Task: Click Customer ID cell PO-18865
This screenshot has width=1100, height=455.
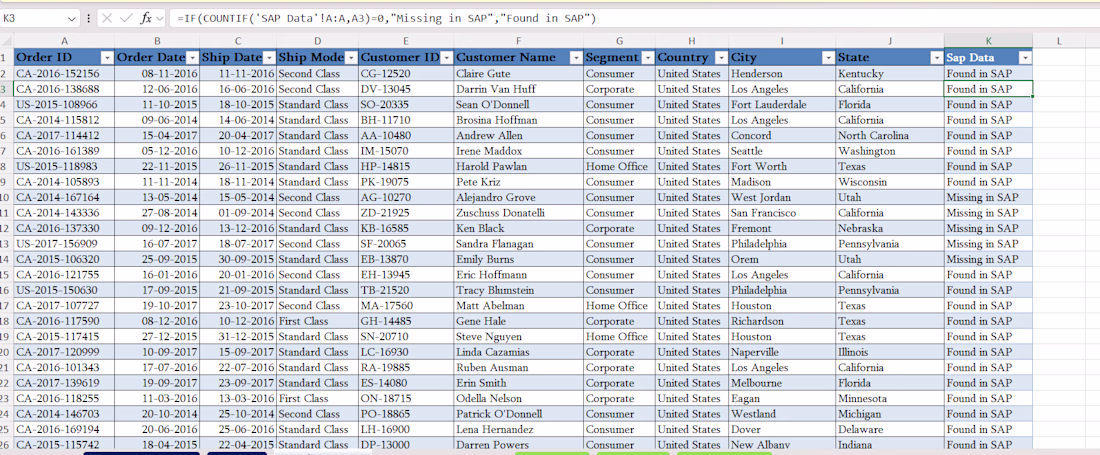Action: [x=406, y=414]
